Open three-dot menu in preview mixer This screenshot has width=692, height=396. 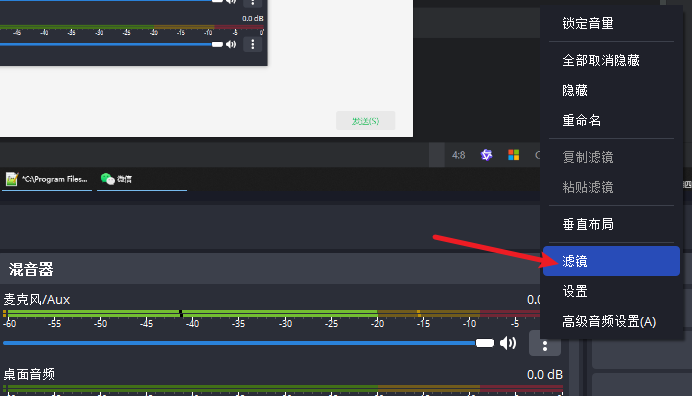click(252, 44)
